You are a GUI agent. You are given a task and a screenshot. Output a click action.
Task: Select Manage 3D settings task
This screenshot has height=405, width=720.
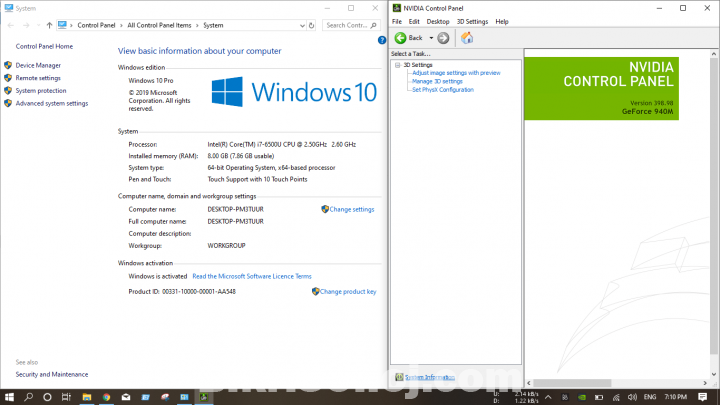[437, 81]
